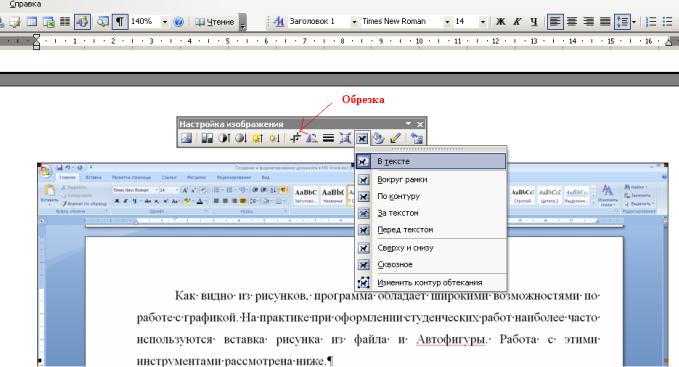This screenshot has height=367, width=679.
Task: Click the first-line indent marker on ruler
Action: (x=36, y=38)
